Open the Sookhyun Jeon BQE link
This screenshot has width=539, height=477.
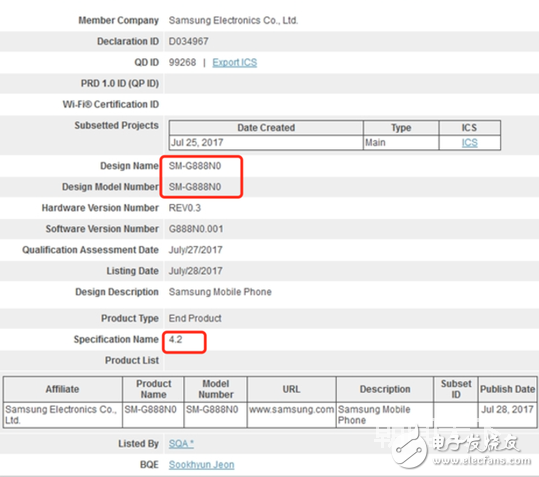point(201,465)
